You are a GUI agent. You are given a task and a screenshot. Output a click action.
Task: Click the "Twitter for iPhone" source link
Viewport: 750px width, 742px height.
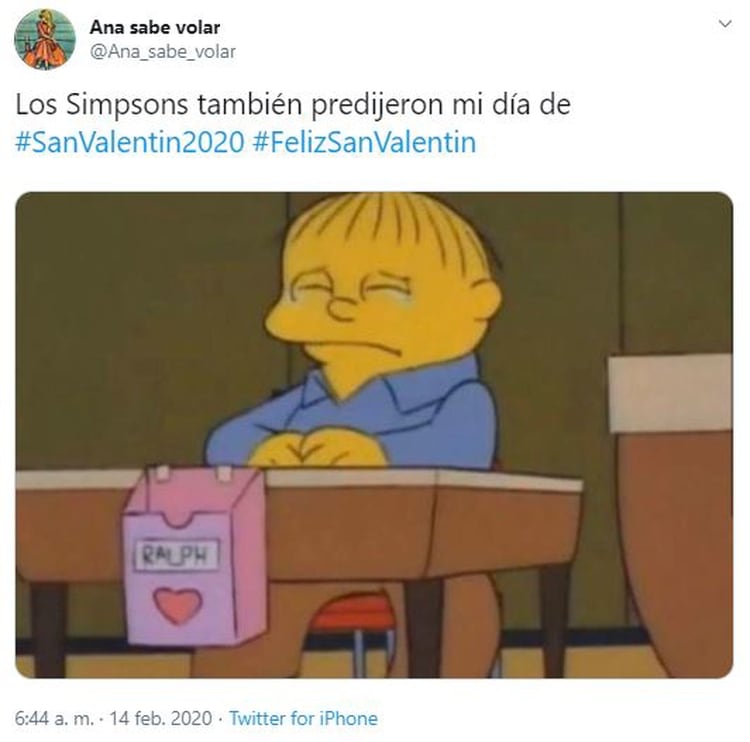click(303, 718)
